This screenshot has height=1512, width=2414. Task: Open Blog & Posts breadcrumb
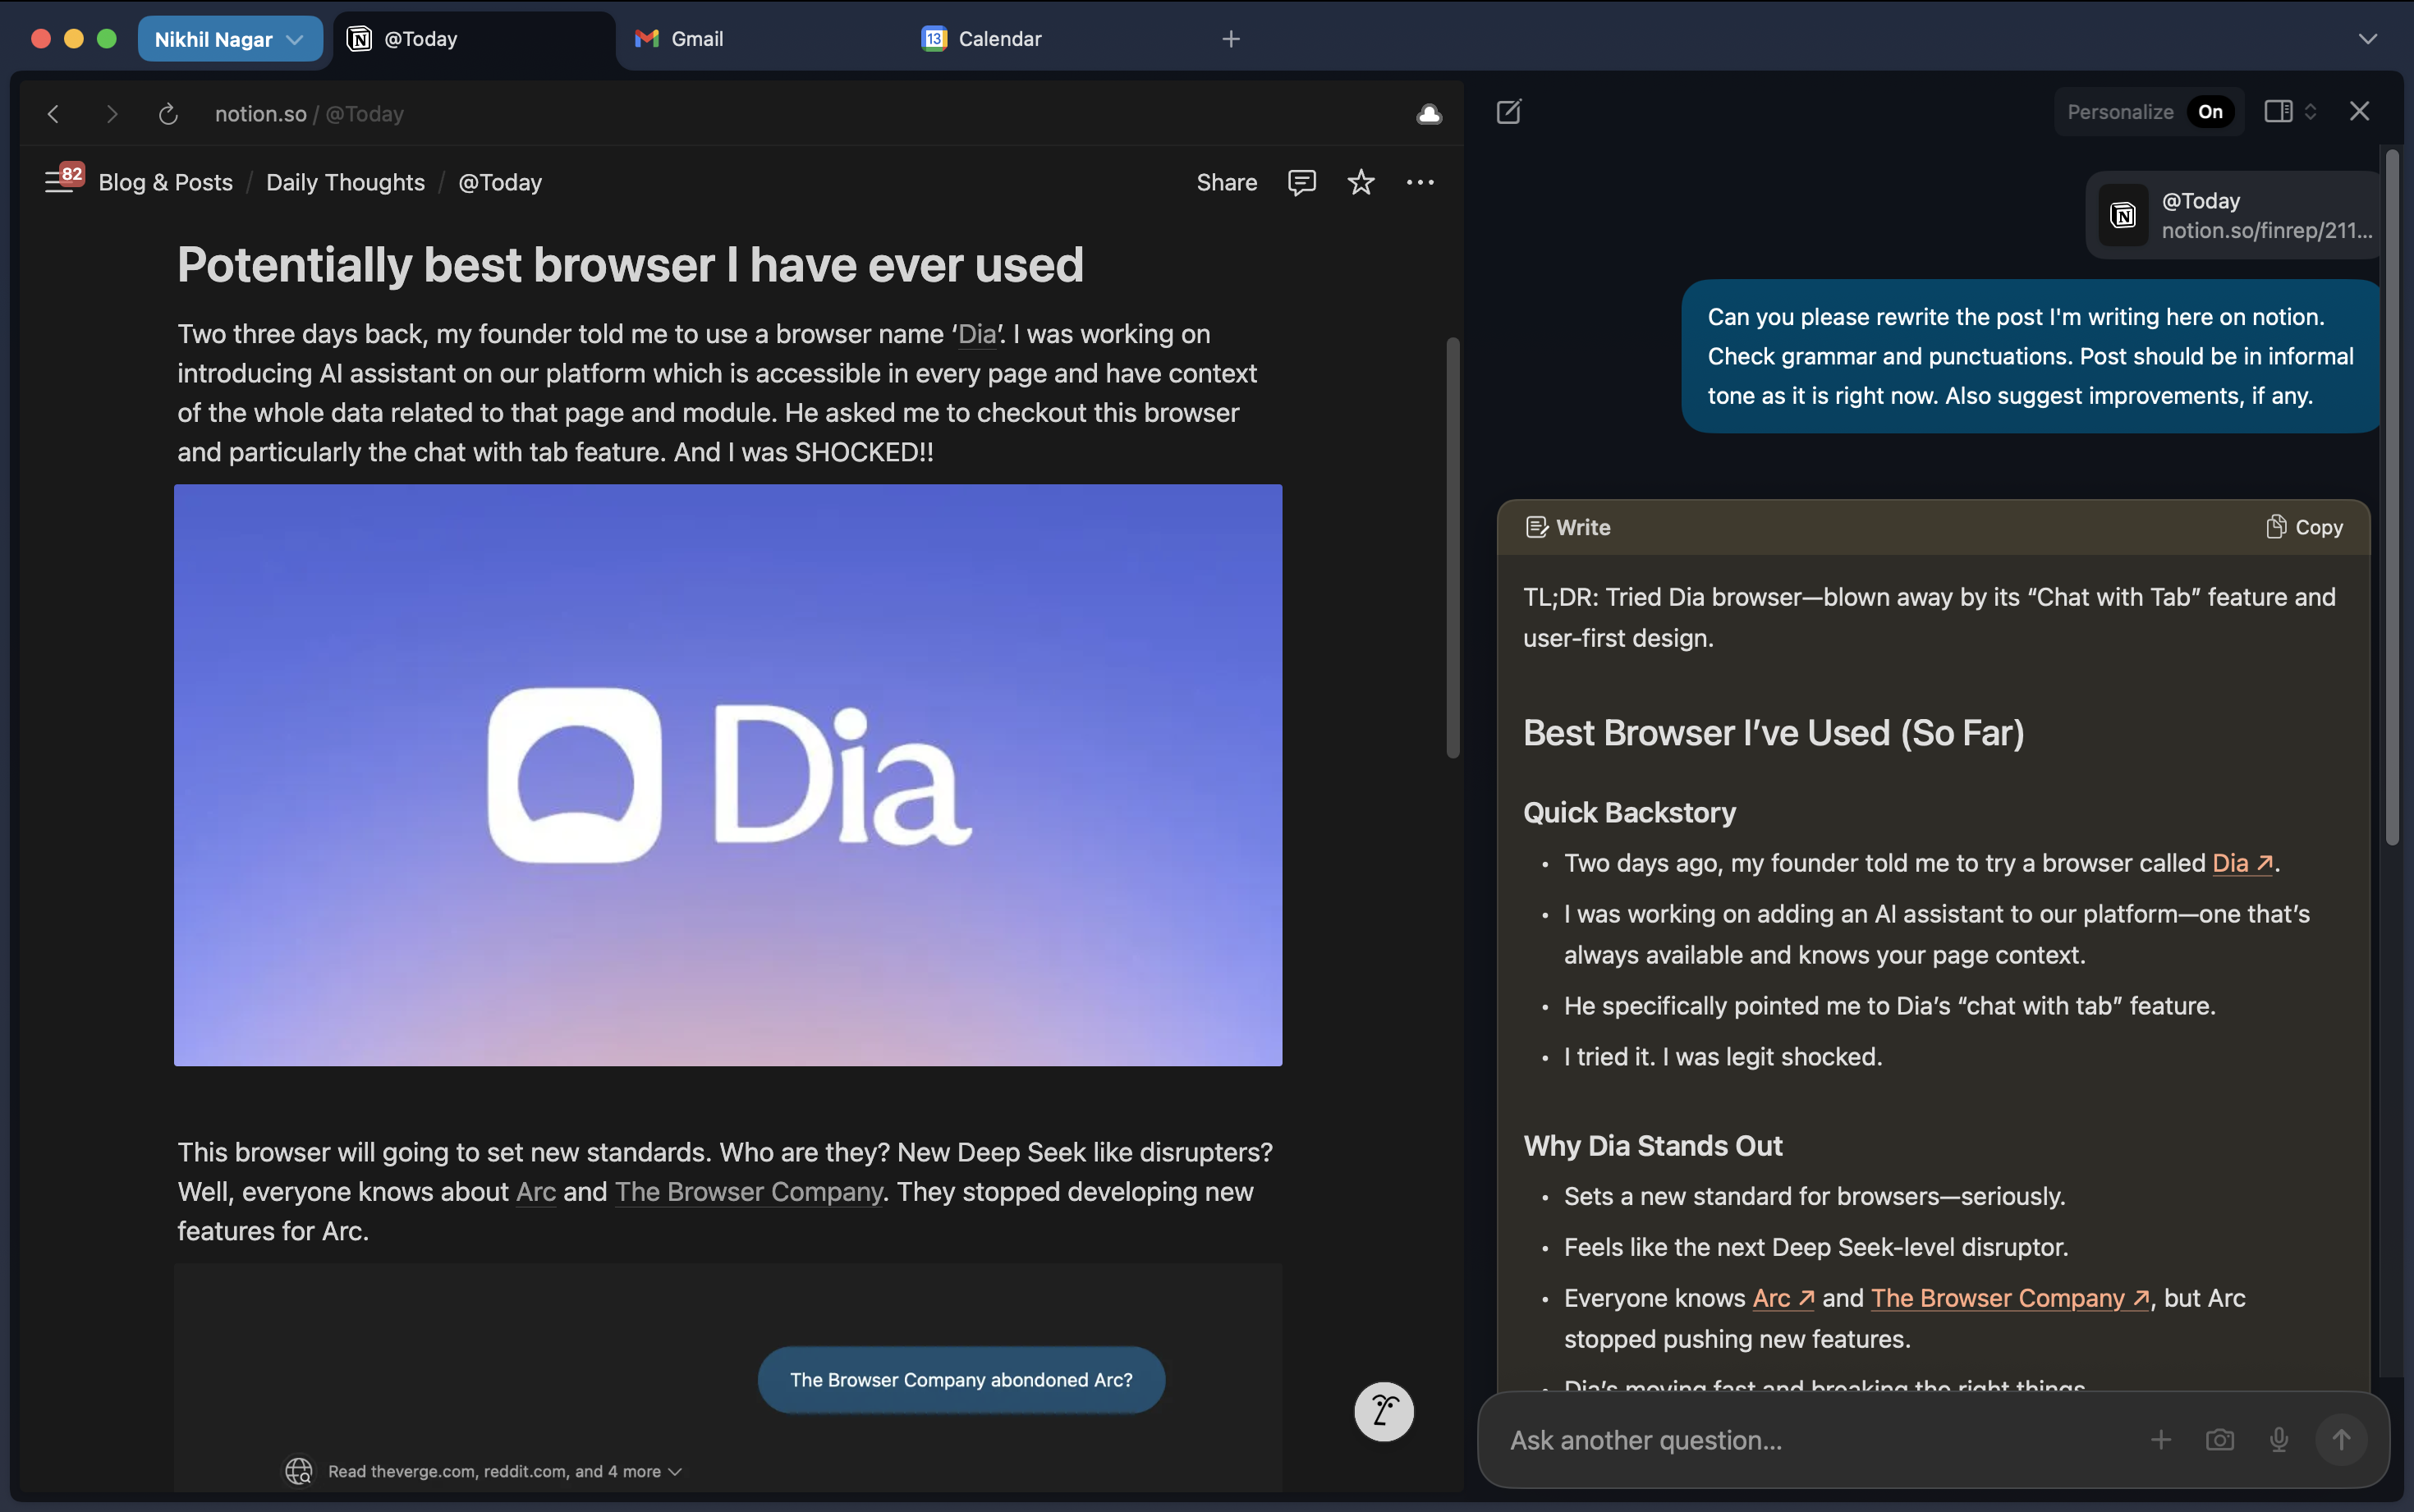[165, 182]
